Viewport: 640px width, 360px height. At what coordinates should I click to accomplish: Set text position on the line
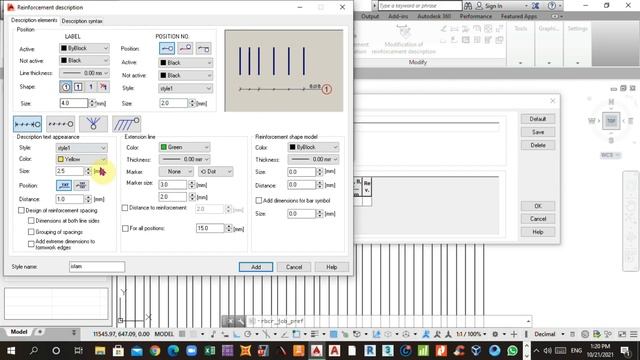(x=81, y=185)
